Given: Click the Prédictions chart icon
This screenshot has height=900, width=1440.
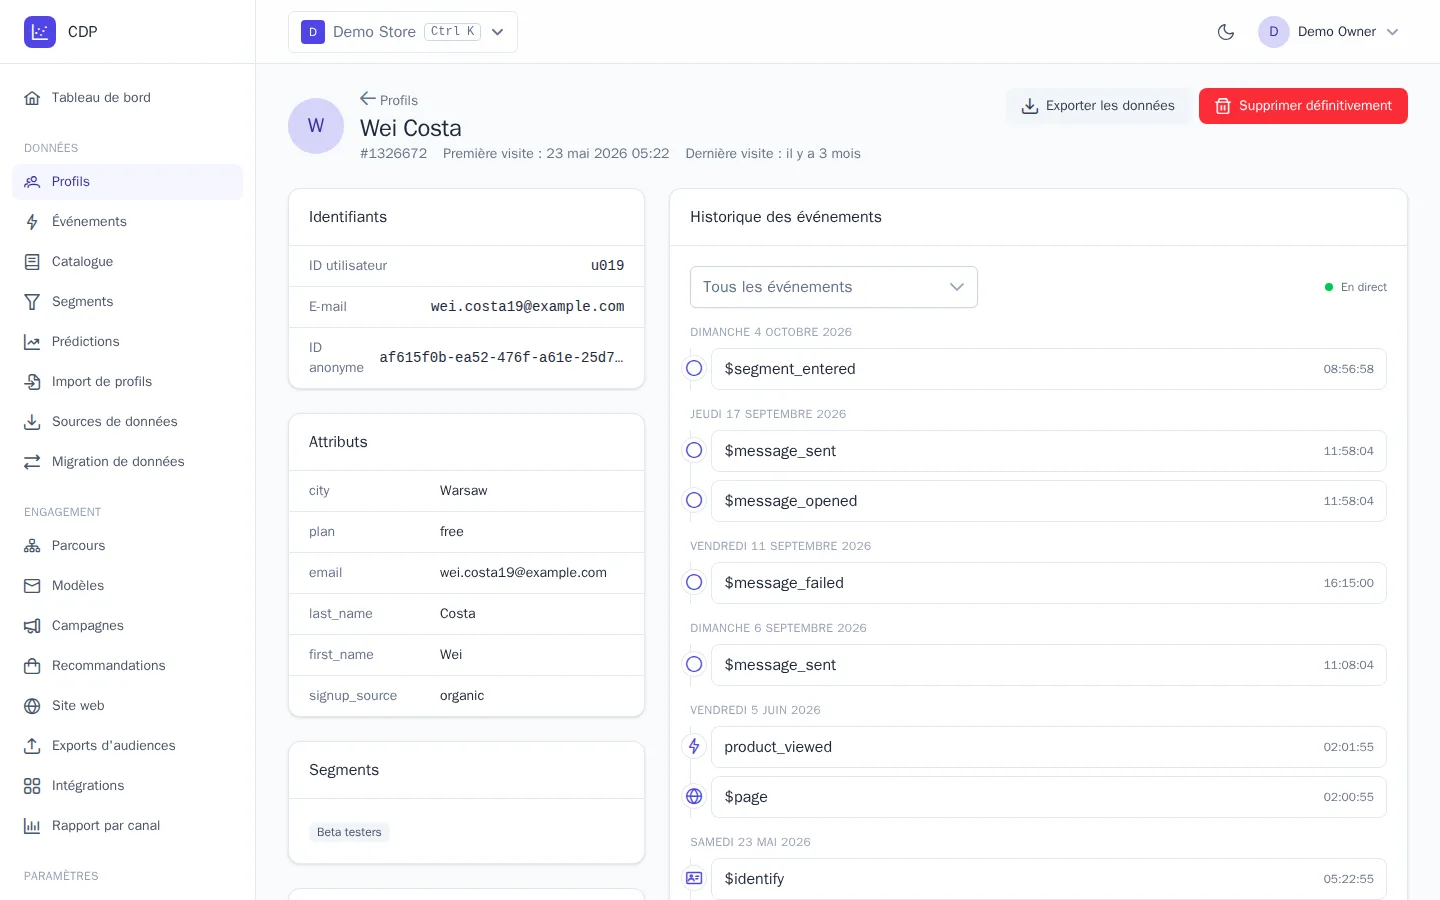Looking at the screenshot, I should coord(32,342).
